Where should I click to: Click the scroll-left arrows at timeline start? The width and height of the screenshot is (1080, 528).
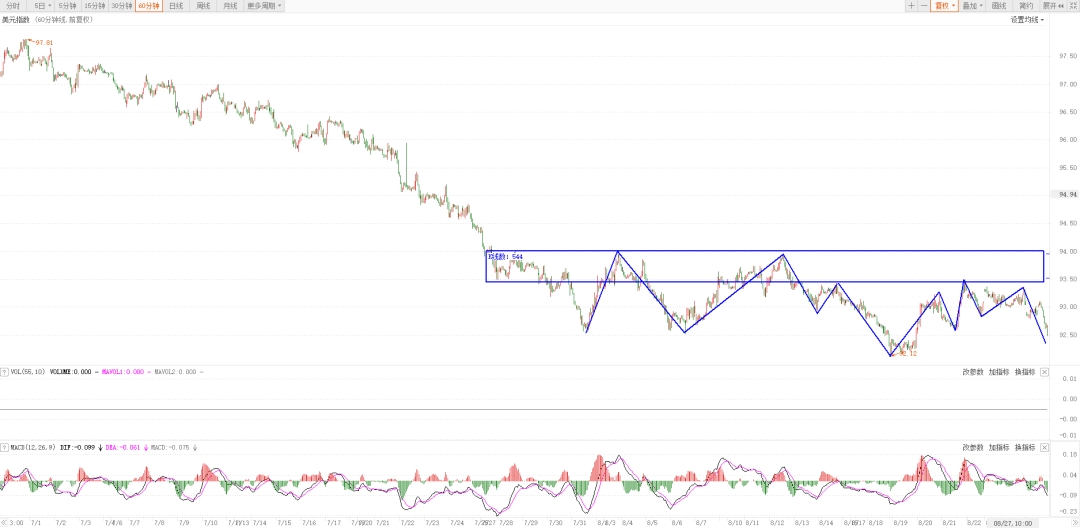click(x=3, y=523)
